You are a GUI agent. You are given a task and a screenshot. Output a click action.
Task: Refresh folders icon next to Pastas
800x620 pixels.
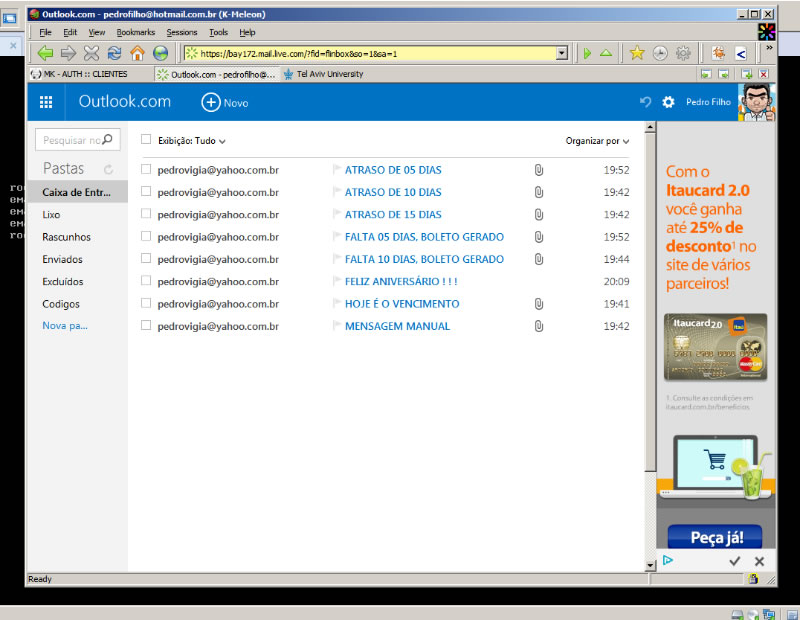pyautogui.click(x=109, y=169)
